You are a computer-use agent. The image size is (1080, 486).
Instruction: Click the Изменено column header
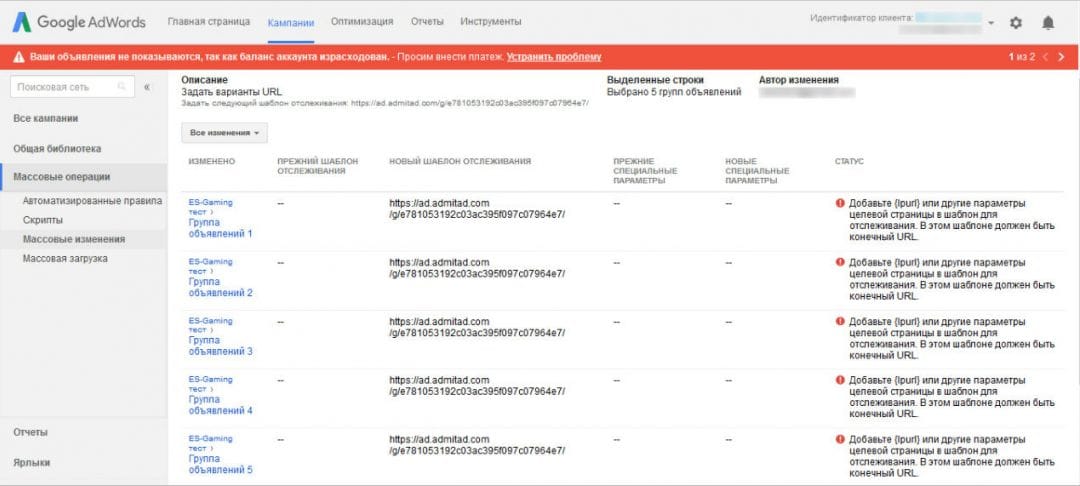(212, 161)
